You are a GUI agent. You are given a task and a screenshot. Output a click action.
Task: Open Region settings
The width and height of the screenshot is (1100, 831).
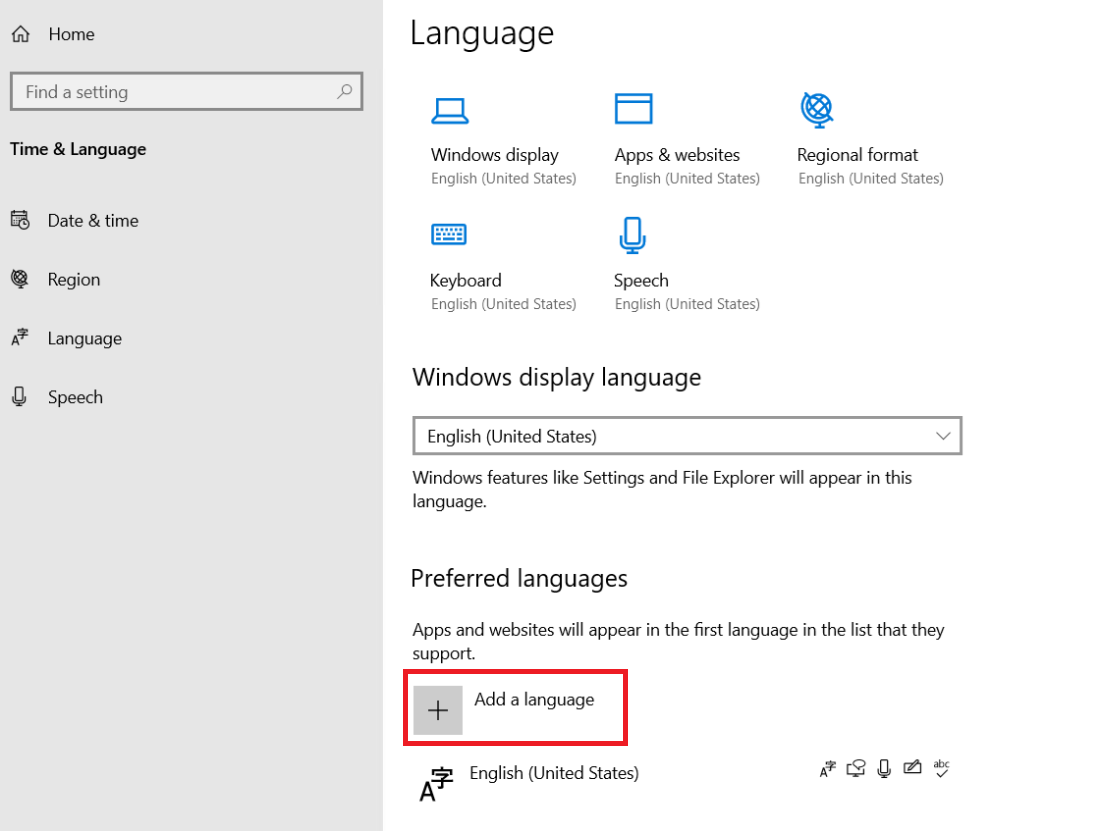coord(74,280)
